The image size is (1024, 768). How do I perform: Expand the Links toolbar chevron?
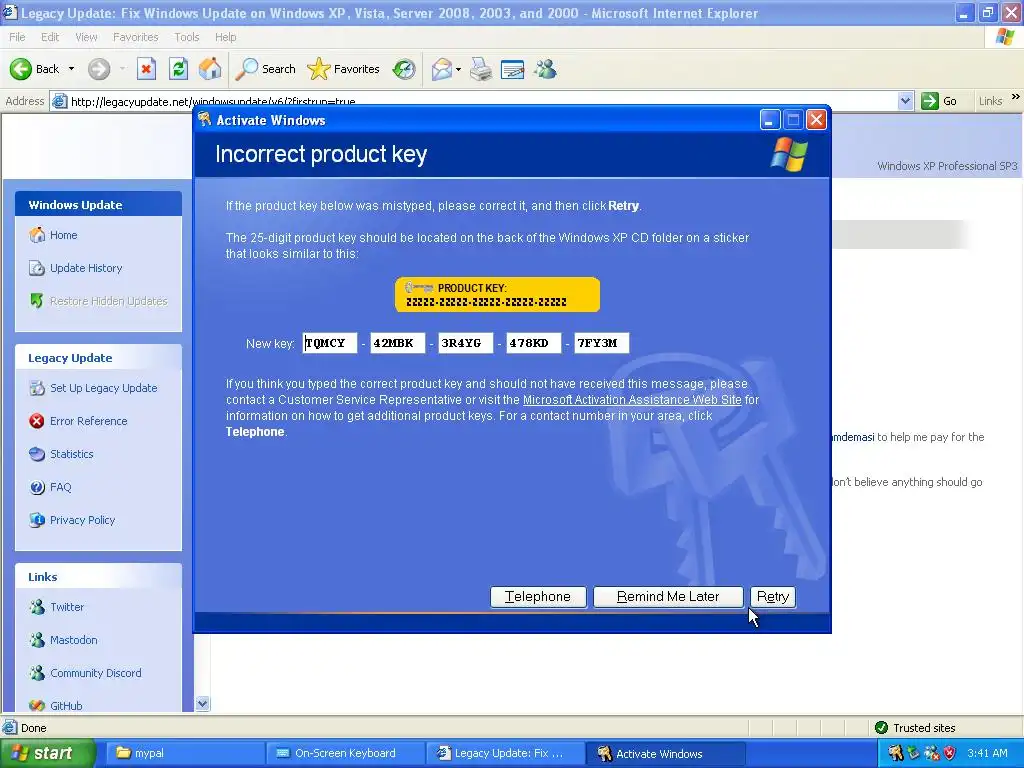[x=1016, y=97]
